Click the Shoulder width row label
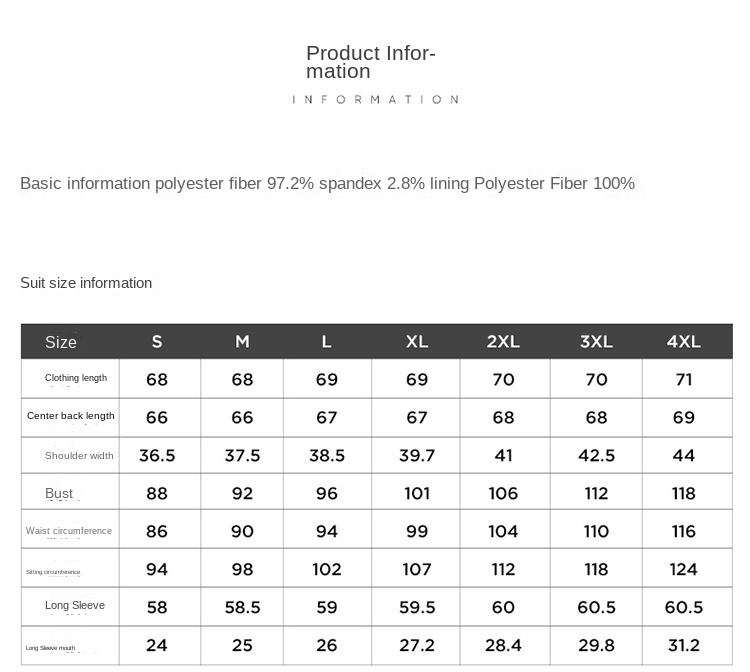 [x=79, y=456]
